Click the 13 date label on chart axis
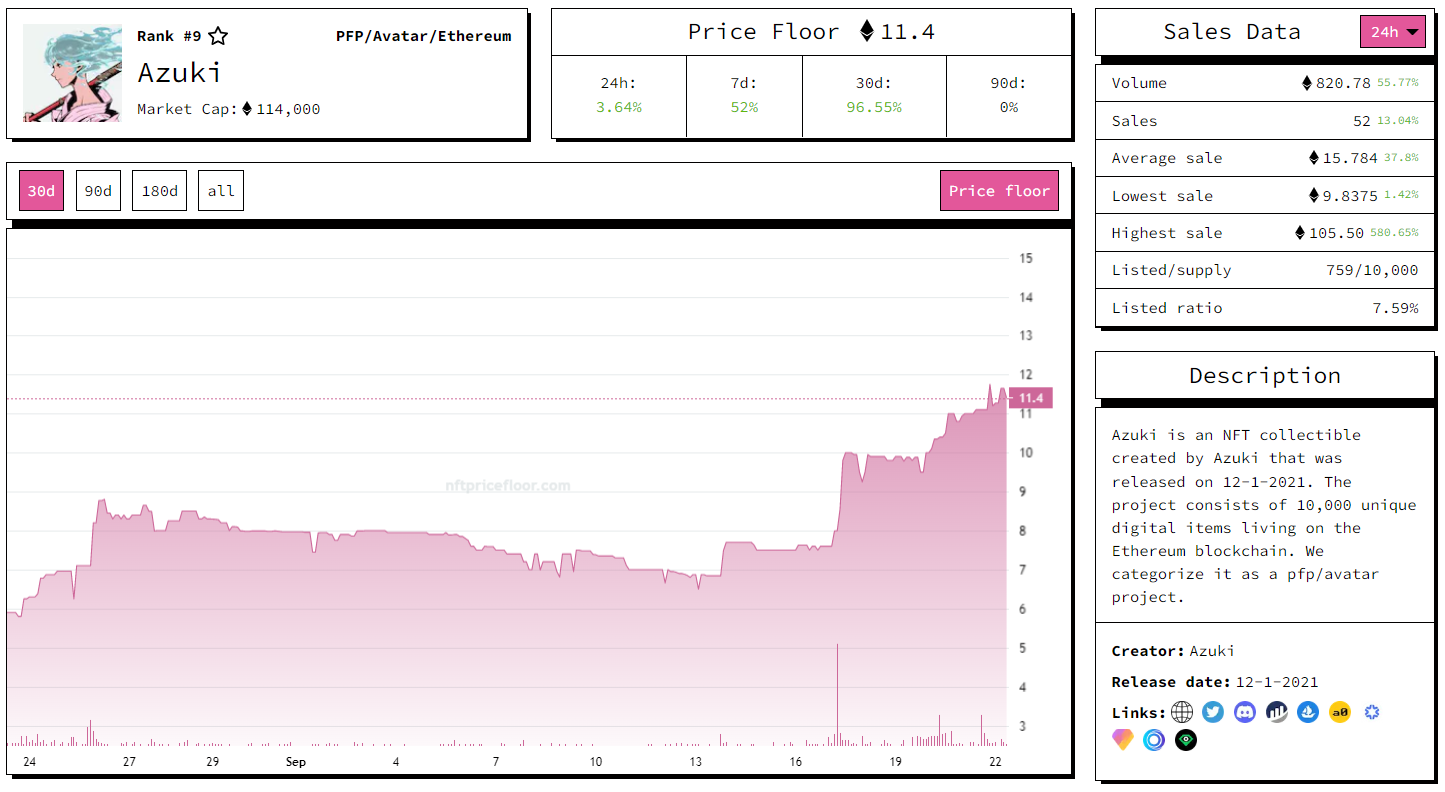The image size is (1445, 792). pos(695,762)
